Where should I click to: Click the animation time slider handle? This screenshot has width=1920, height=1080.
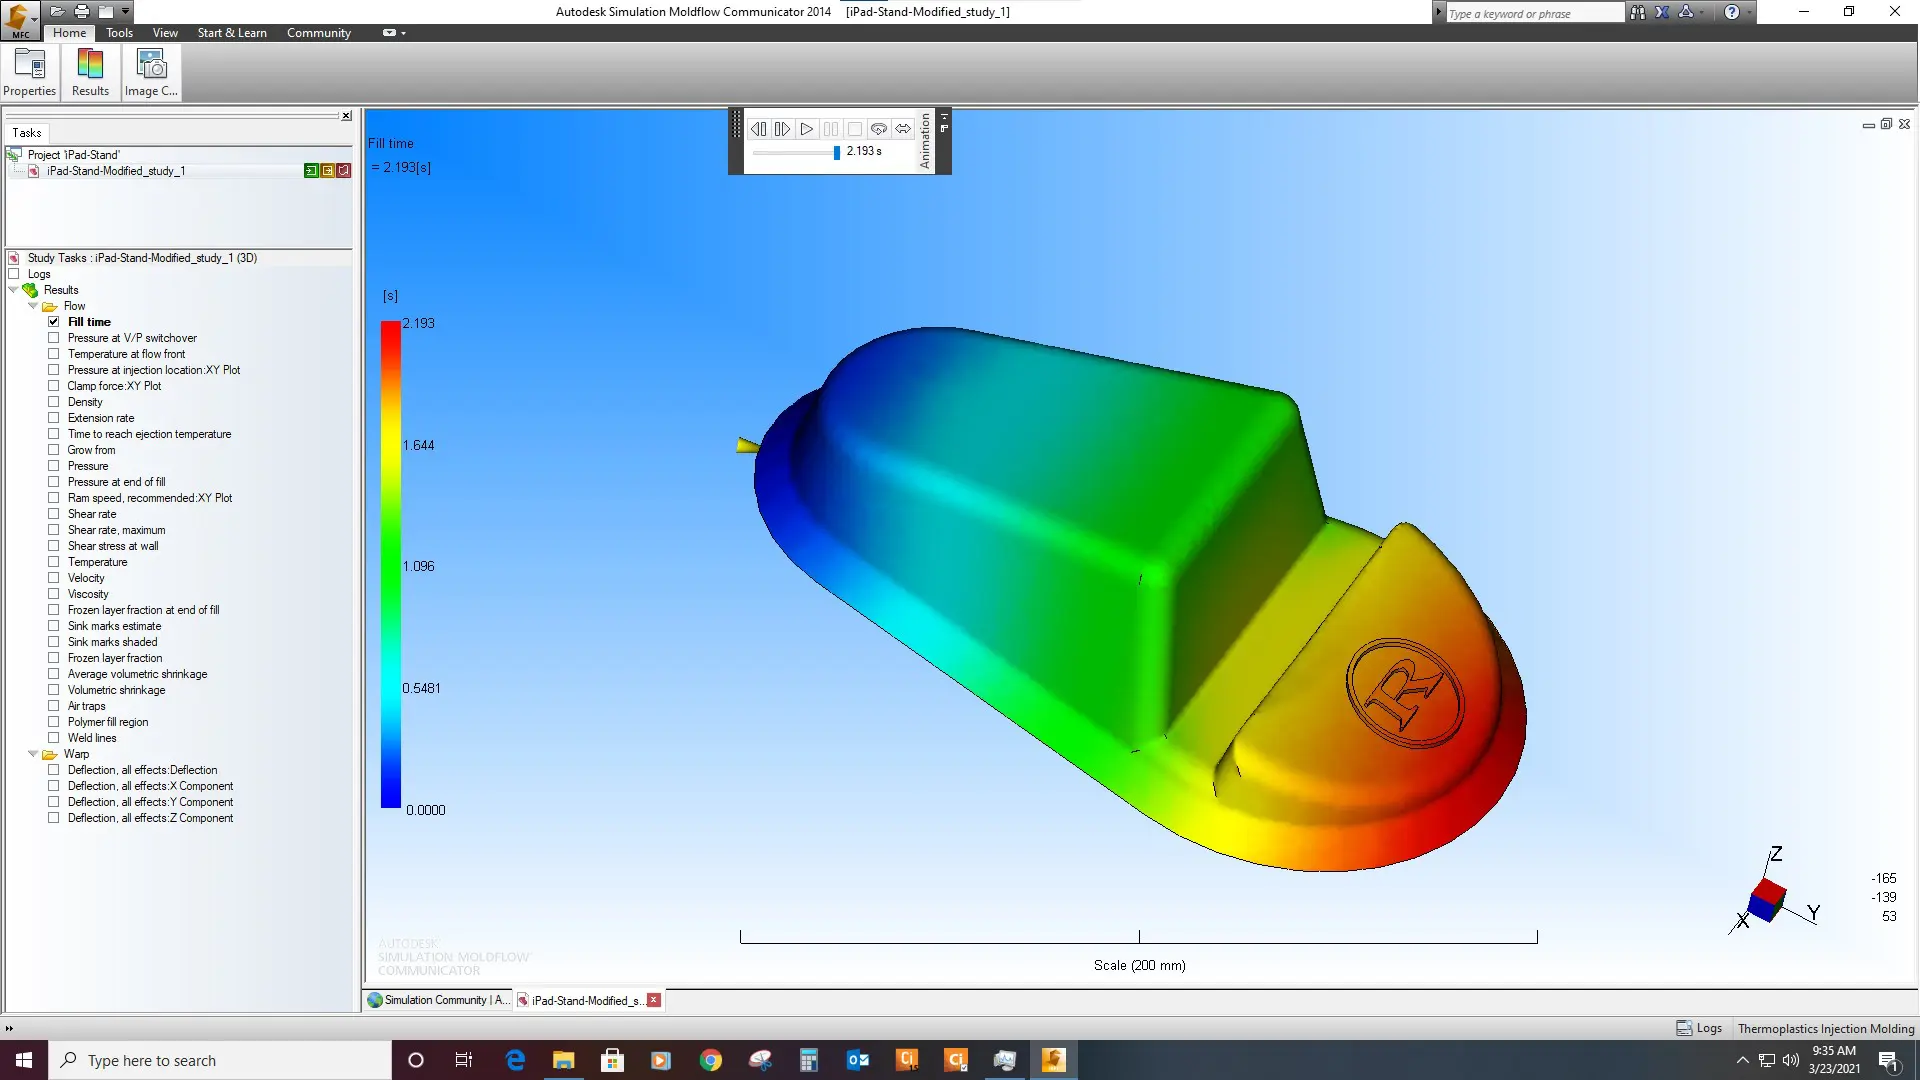click(x=836, y=152)
